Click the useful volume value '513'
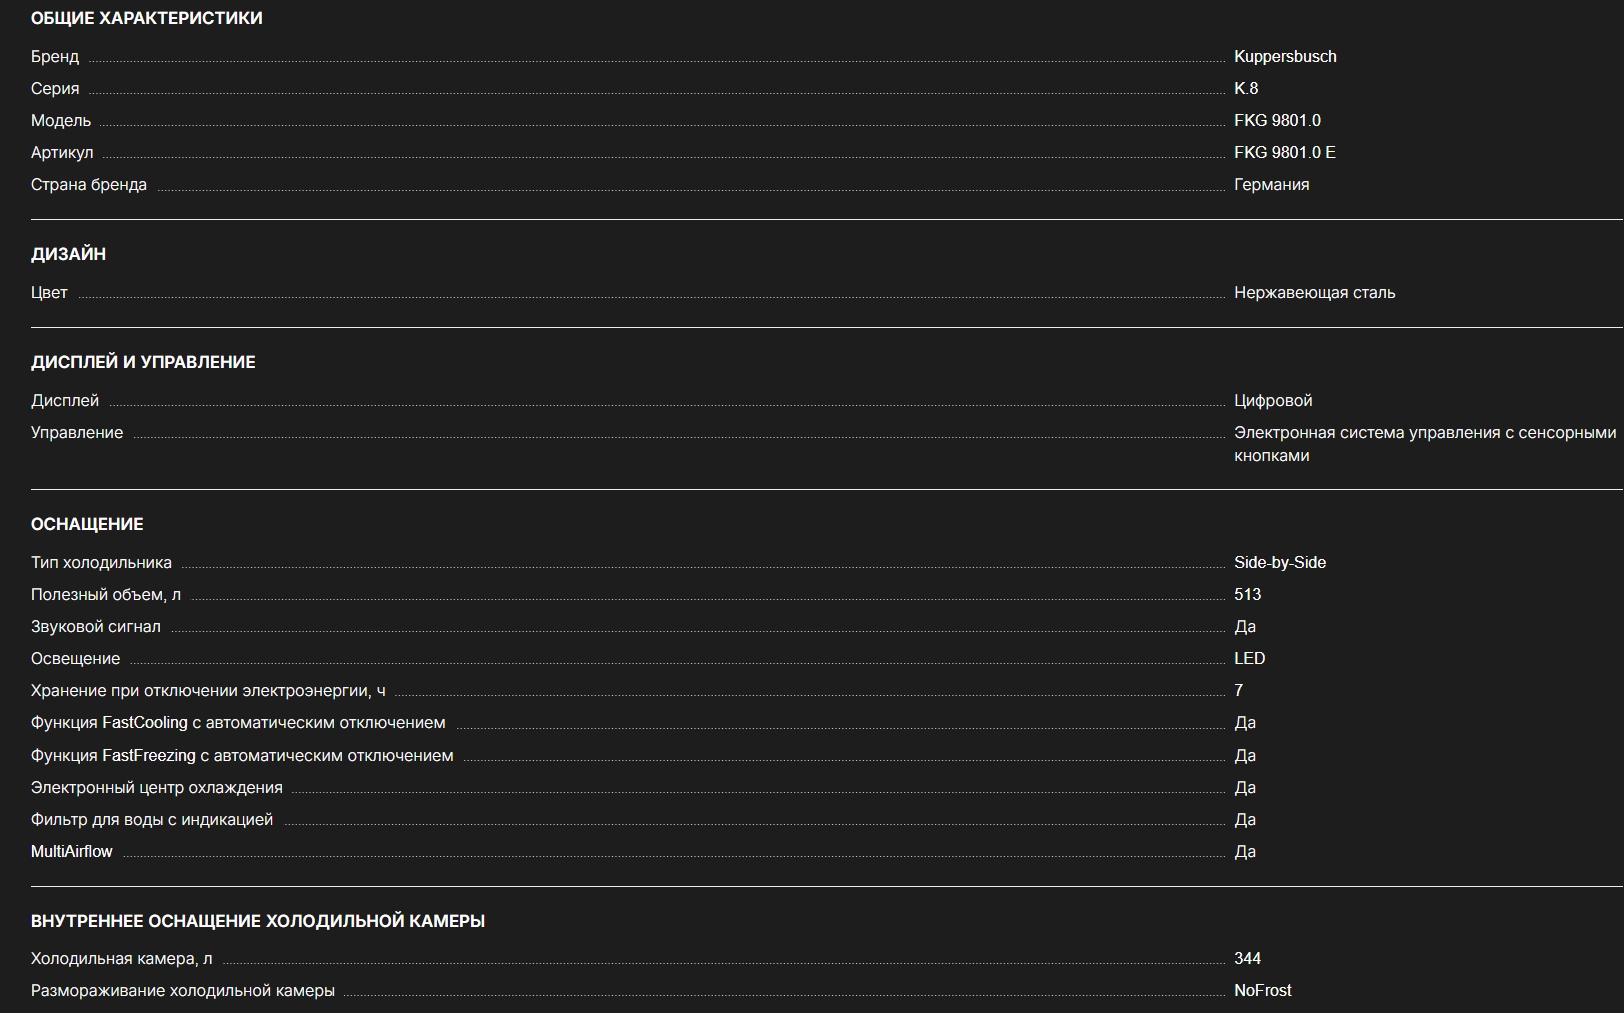This screenshot has height=1013, width=1624. coord(1248,595)
